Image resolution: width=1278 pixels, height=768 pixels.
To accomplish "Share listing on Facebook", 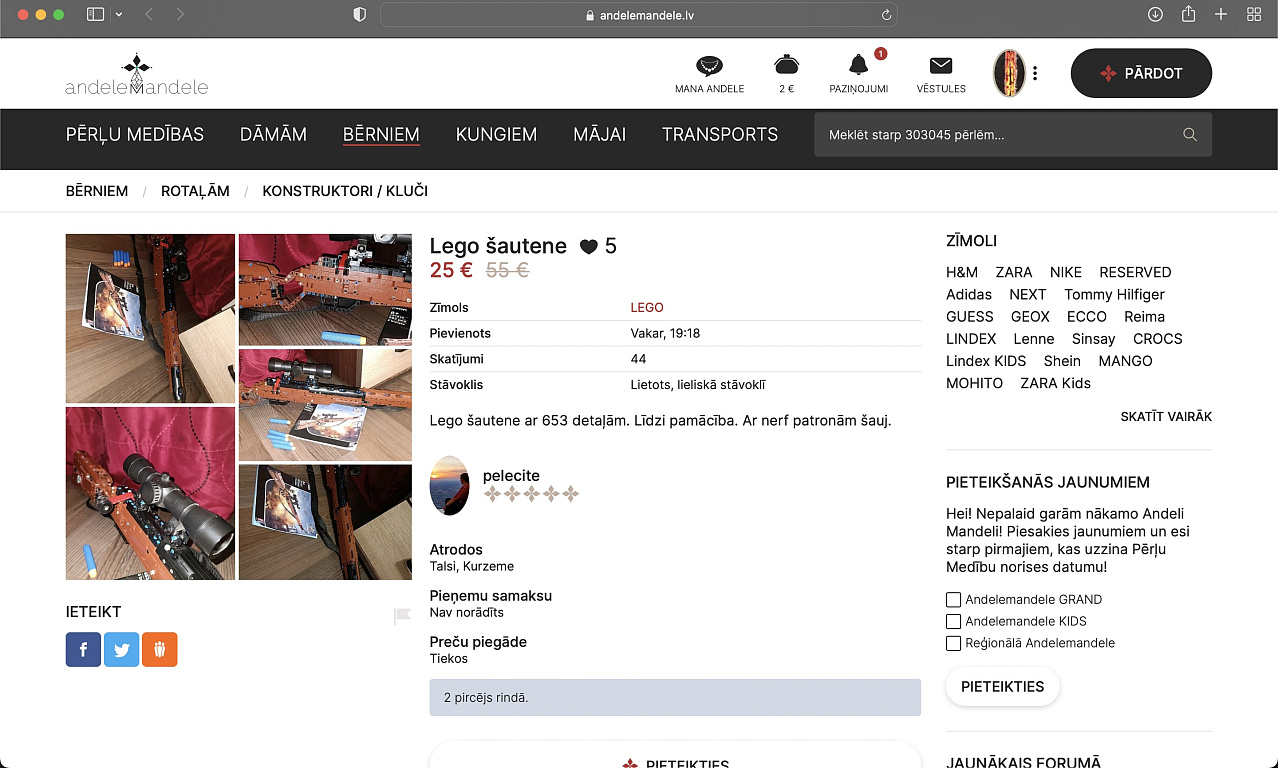I will click(x=83, y=650).
